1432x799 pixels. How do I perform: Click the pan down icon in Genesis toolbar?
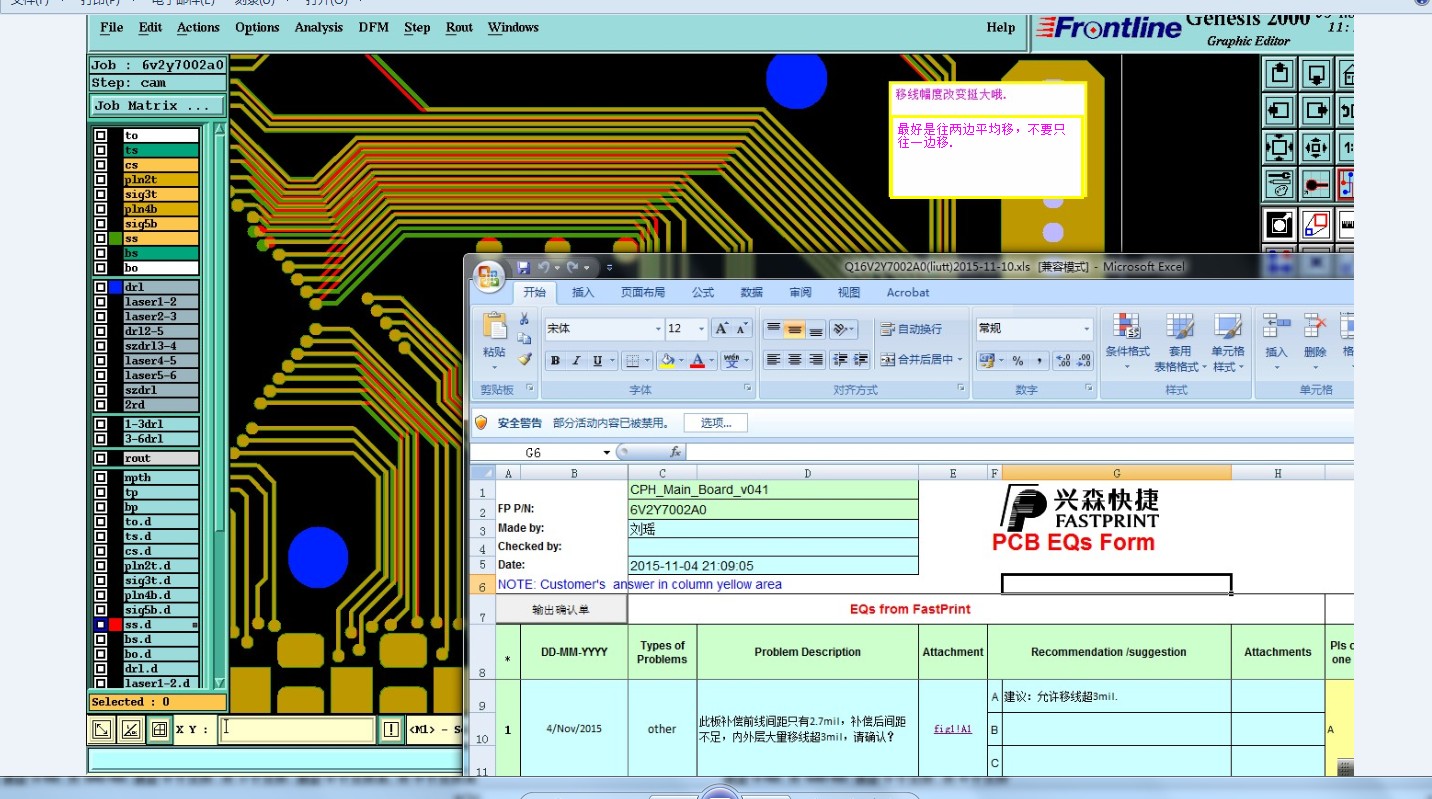click(x=1317, y=73)
